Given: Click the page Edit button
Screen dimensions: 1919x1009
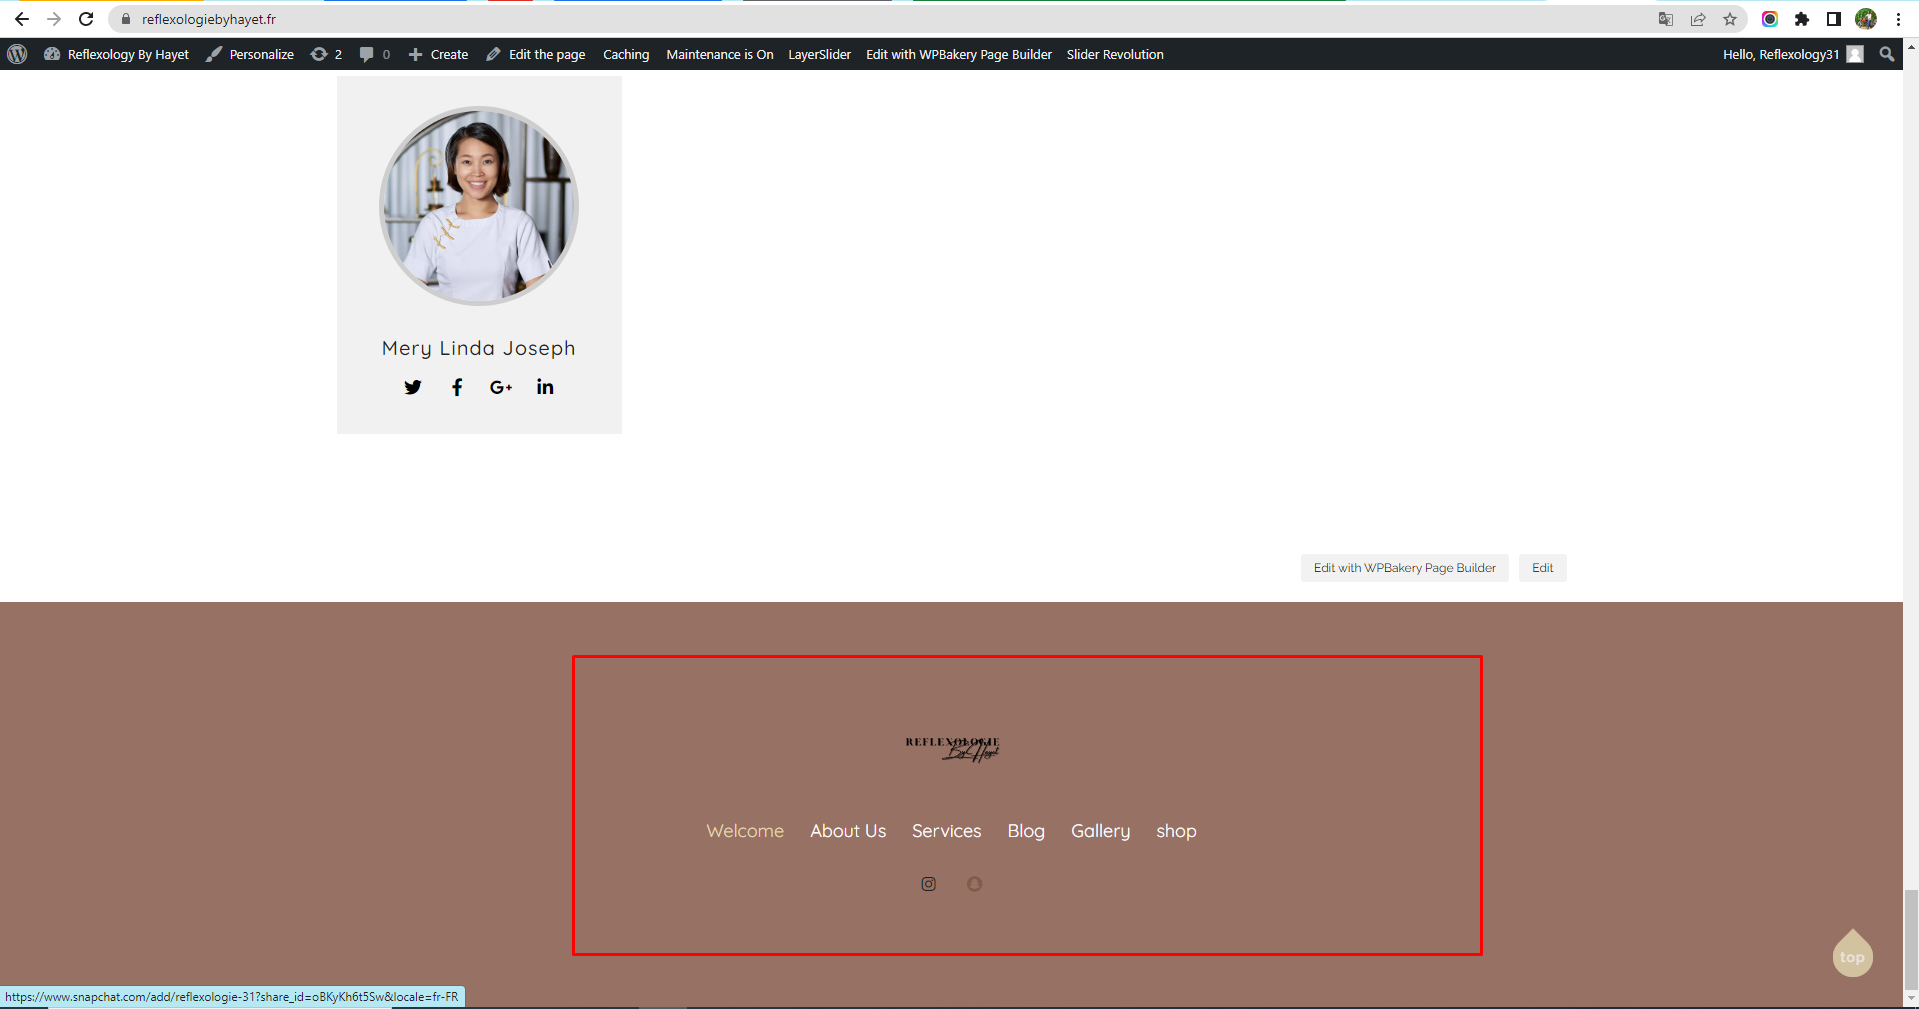Looking at the screenshot, I should click(1543, 568).
